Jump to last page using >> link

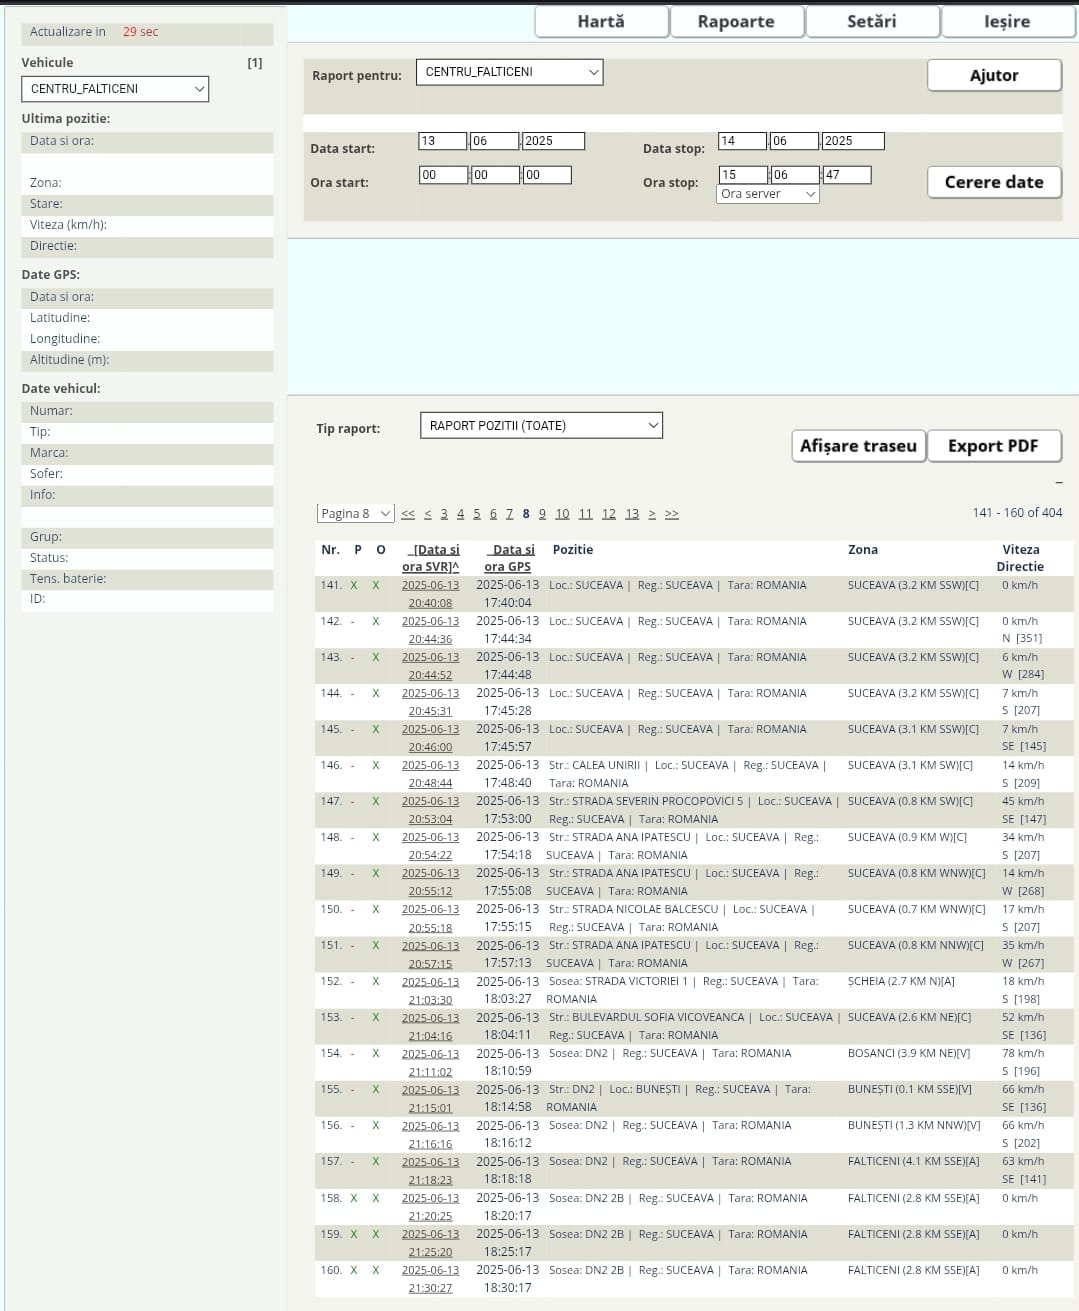click(x=672, y=514)
